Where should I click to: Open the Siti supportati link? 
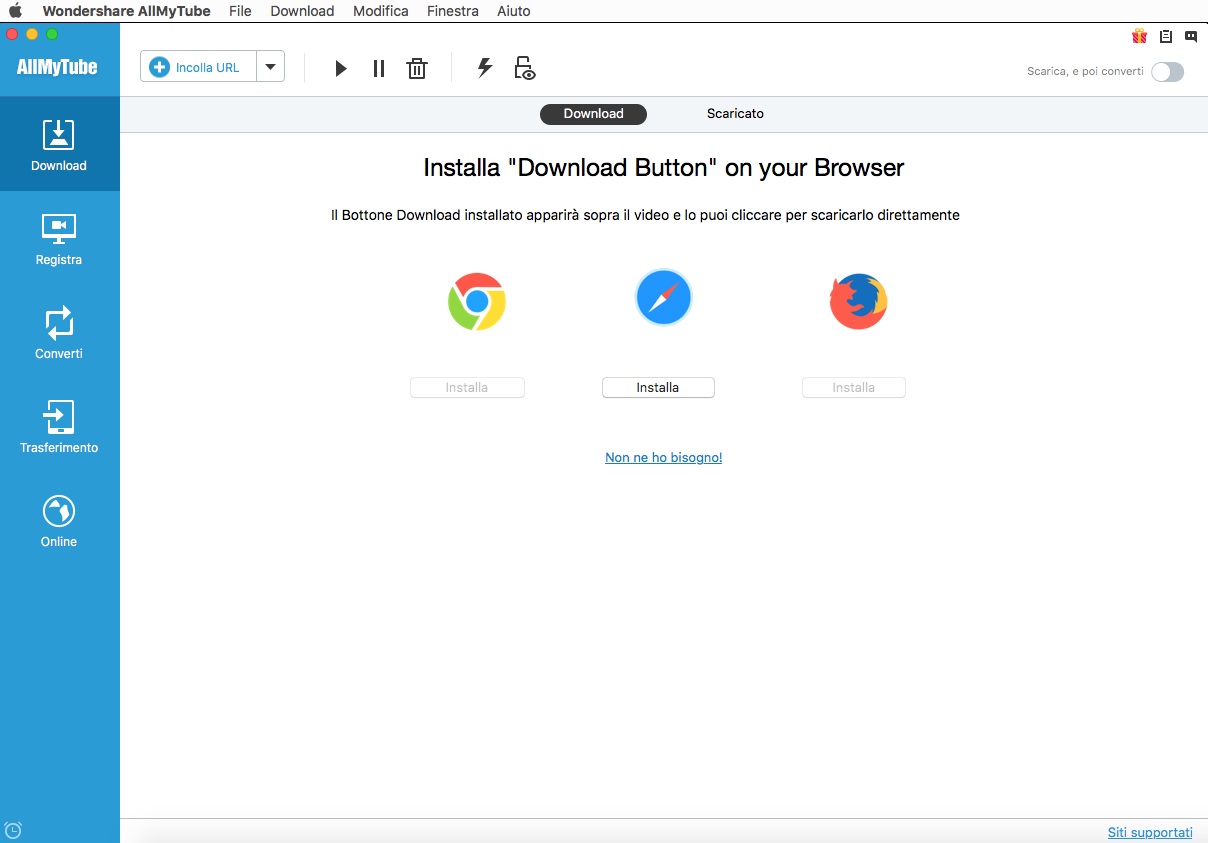[1150, 832]
